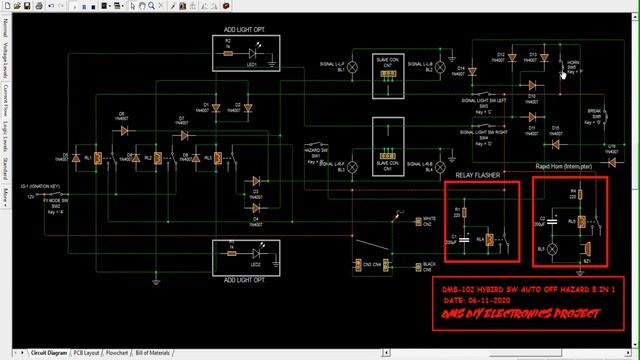The width and height of the screenshot is (640, 360).
Task: Select LED1 in the top ADD LIGHT OPT box
Action: [x=253, y=53]
